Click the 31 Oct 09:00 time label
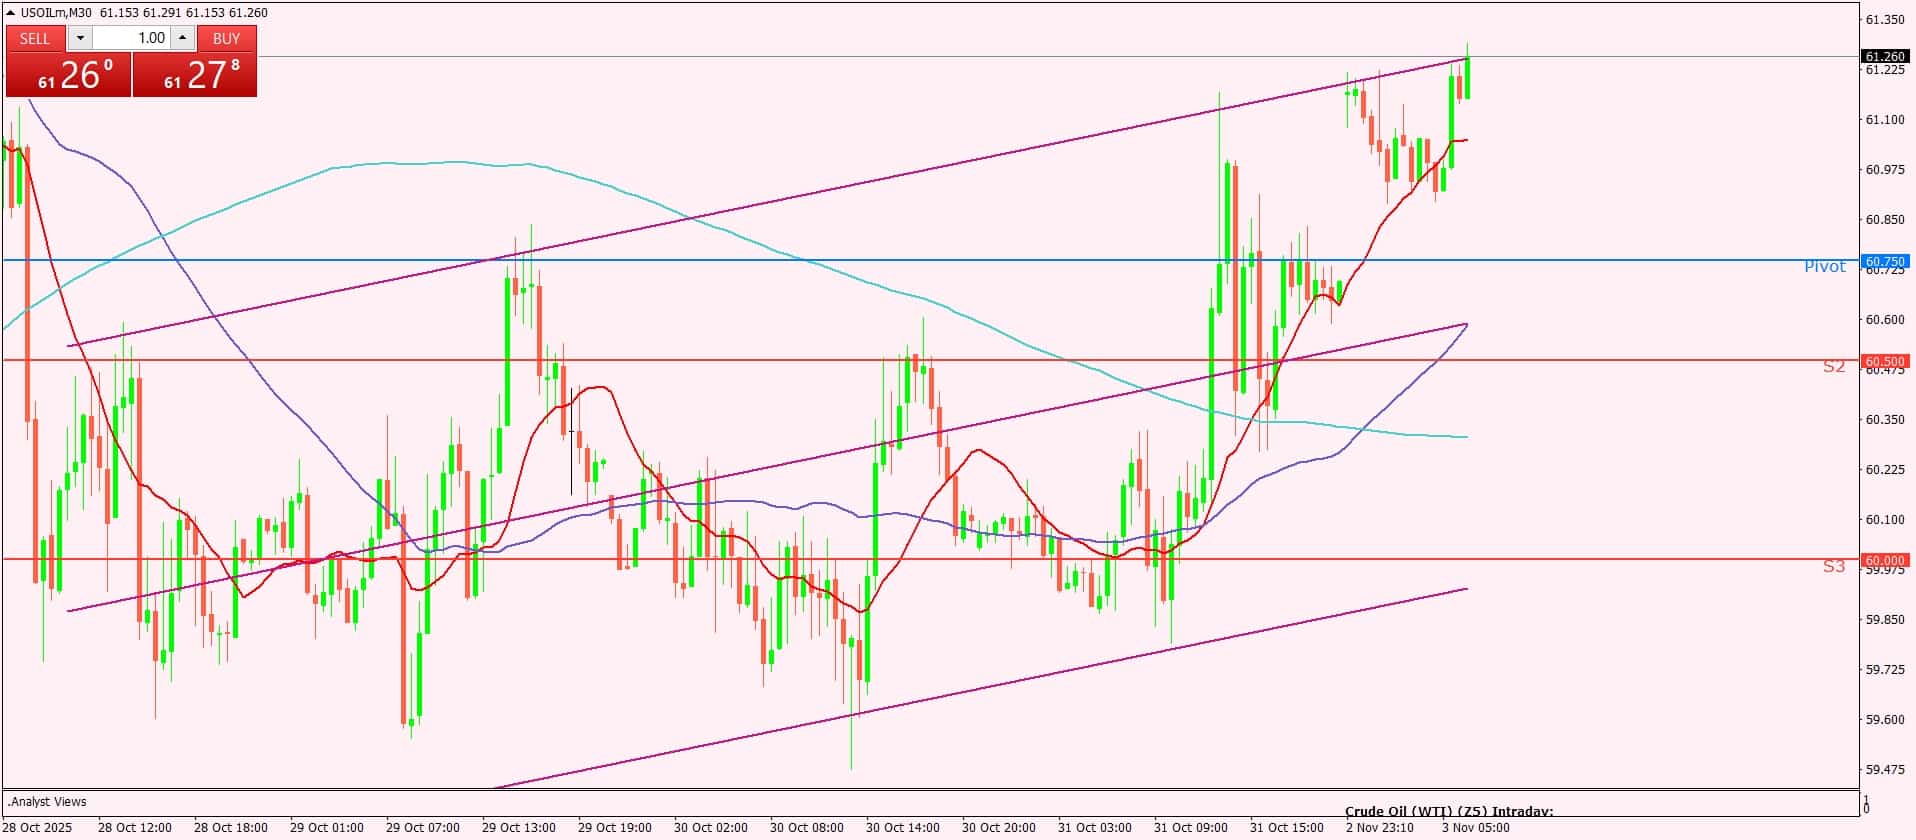Image resolution: width=1916 pixels, height=840 pixels. click(1190, 828)
